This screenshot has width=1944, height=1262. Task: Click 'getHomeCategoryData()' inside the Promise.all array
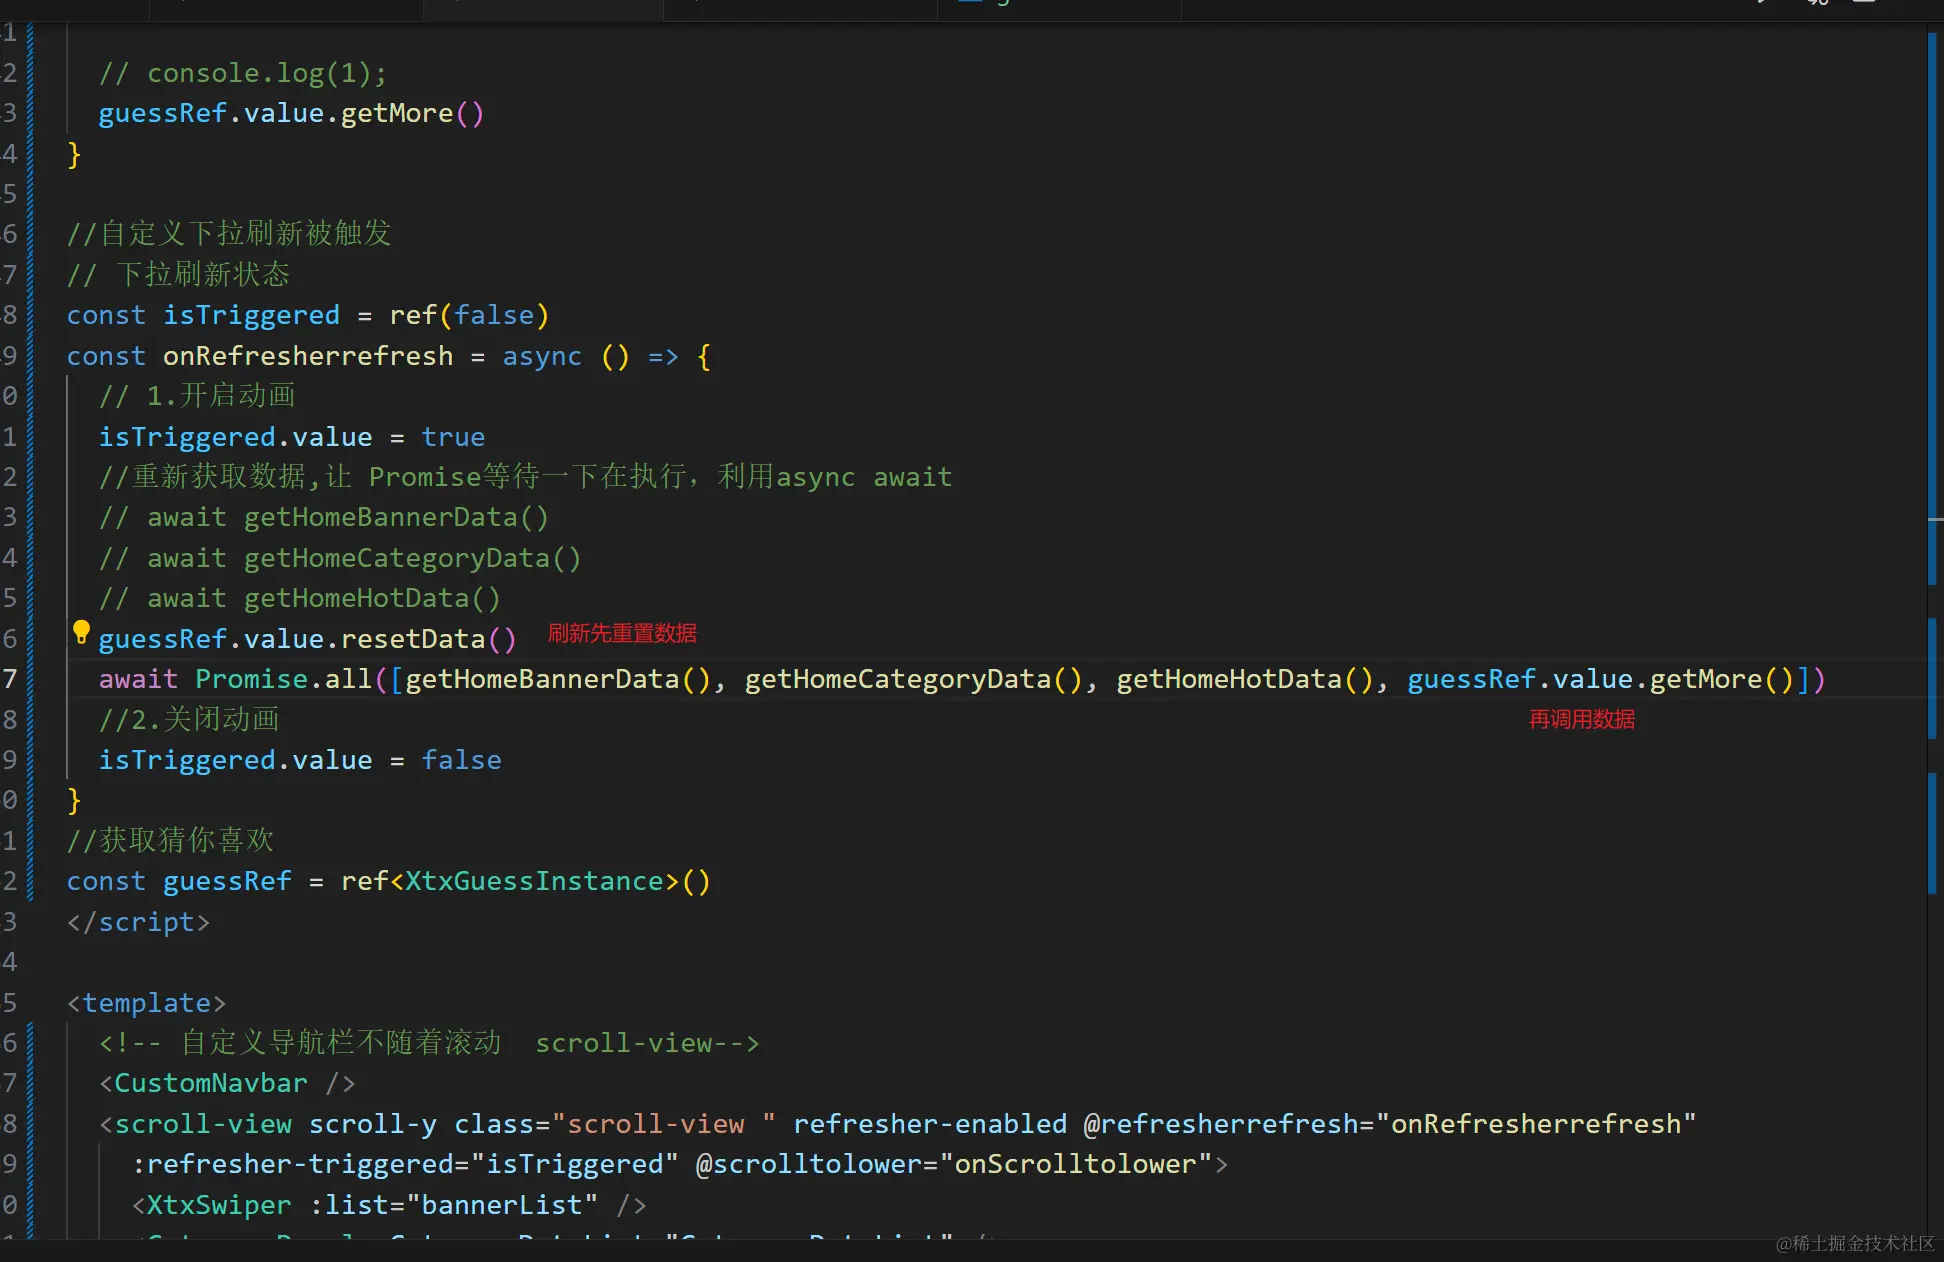[x=914, y=680]
